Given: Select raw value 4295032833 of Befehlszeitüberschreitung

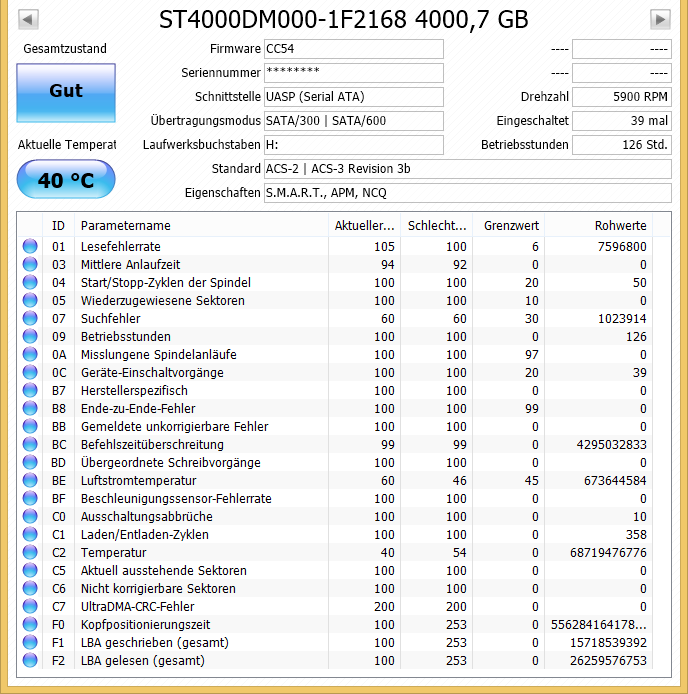Looking at the screenshot, I should pos(611,444).
